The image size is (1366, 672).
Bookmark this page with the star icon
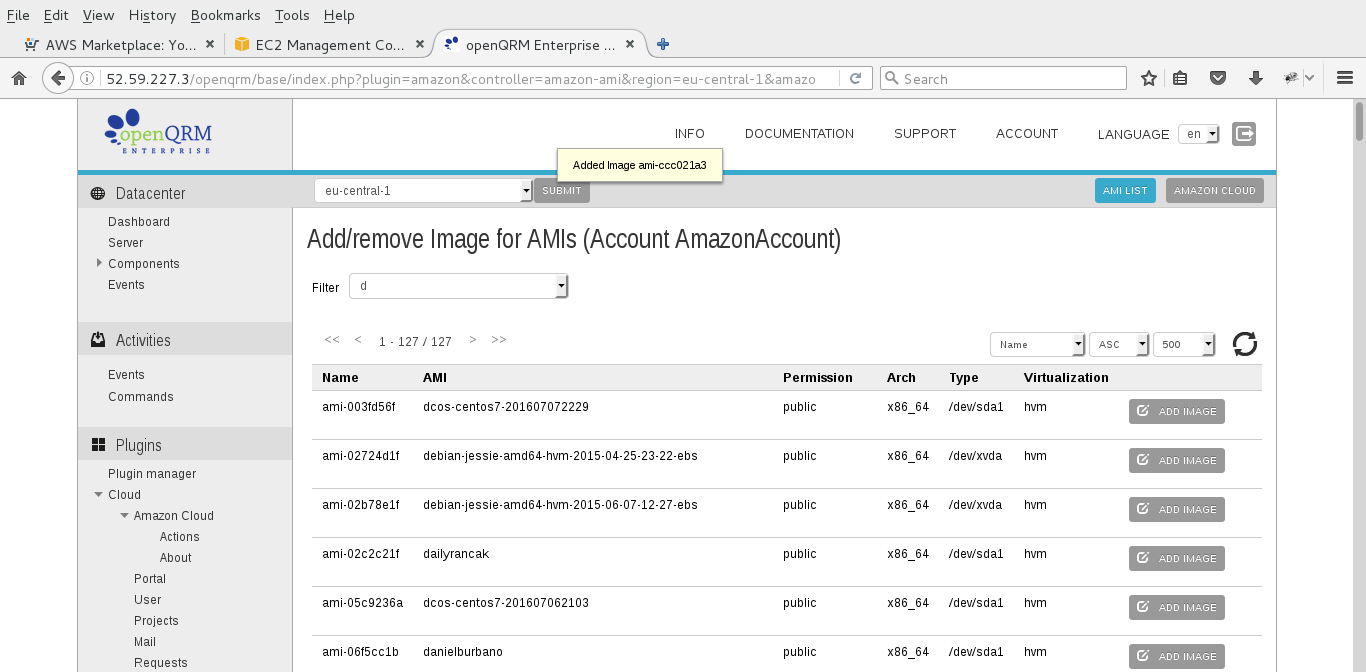[1149, 78]
